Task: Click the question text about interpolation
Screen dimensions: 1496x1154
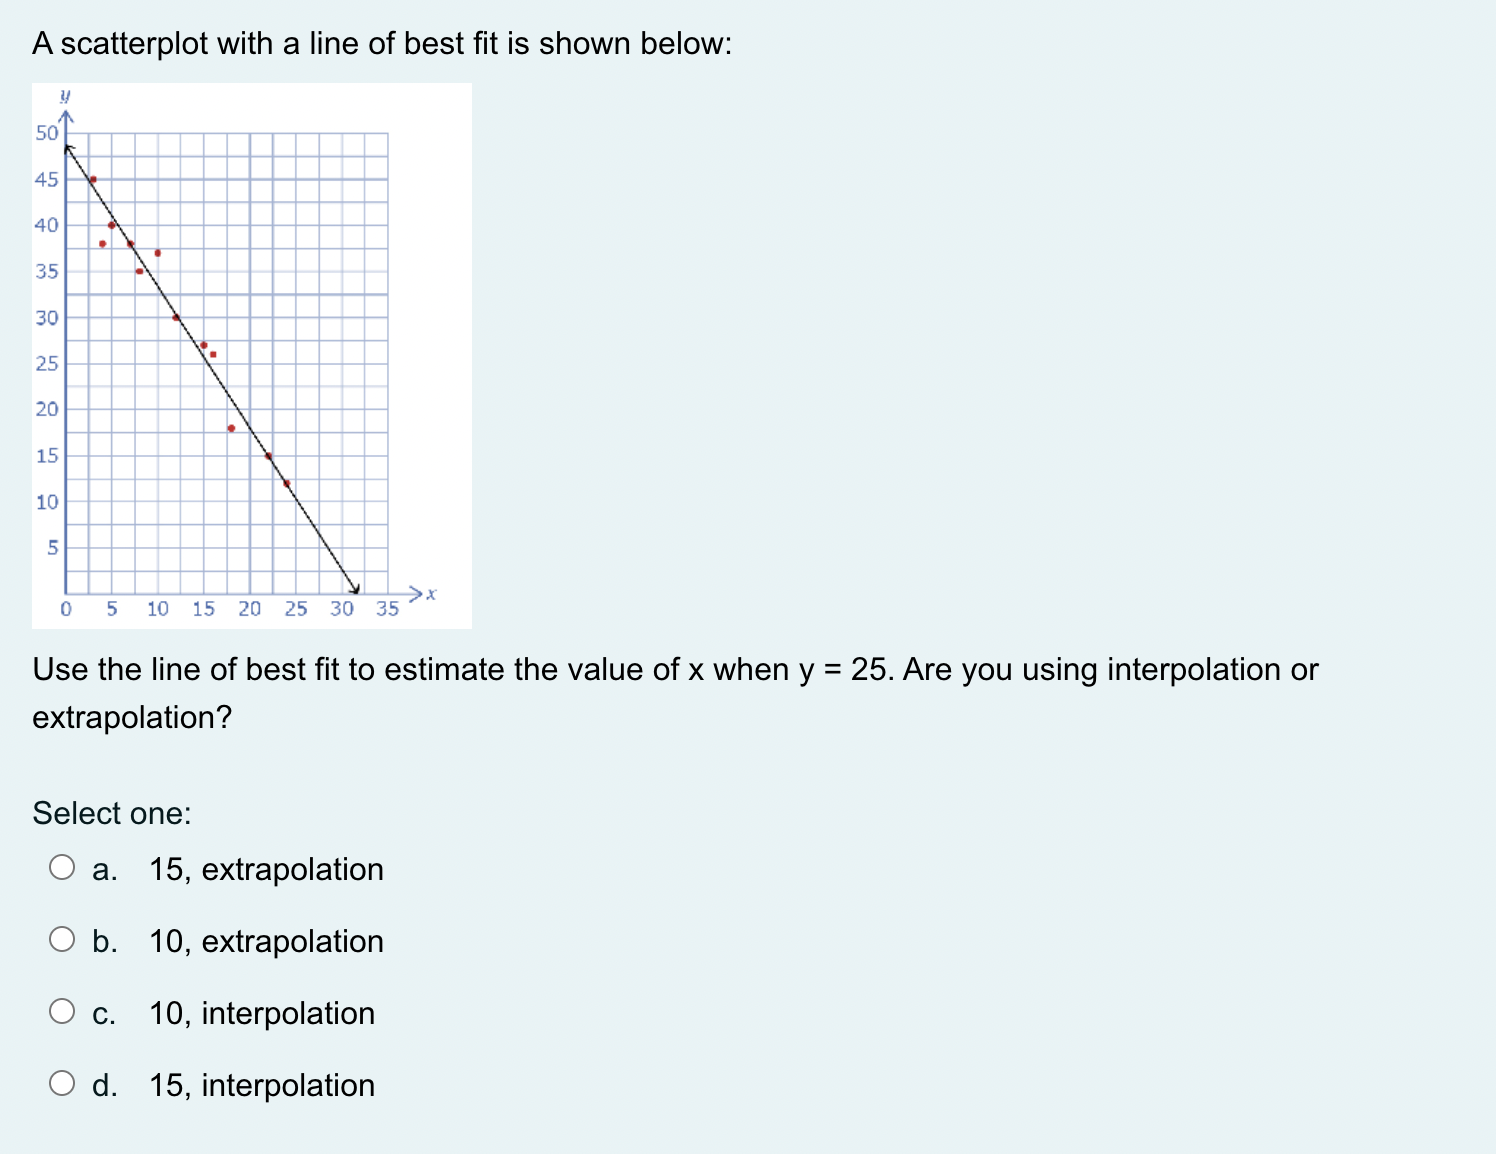Action: click(x=675, y=670)
